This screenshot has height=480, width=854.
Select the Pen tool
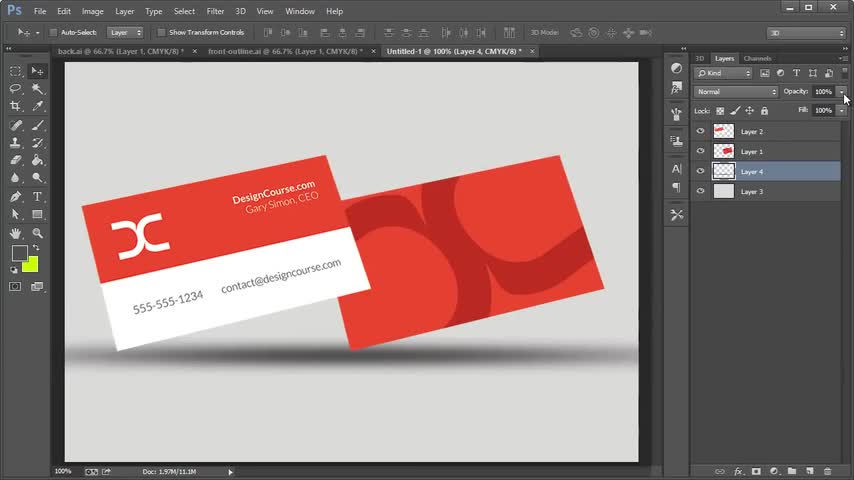pos(15,197)
